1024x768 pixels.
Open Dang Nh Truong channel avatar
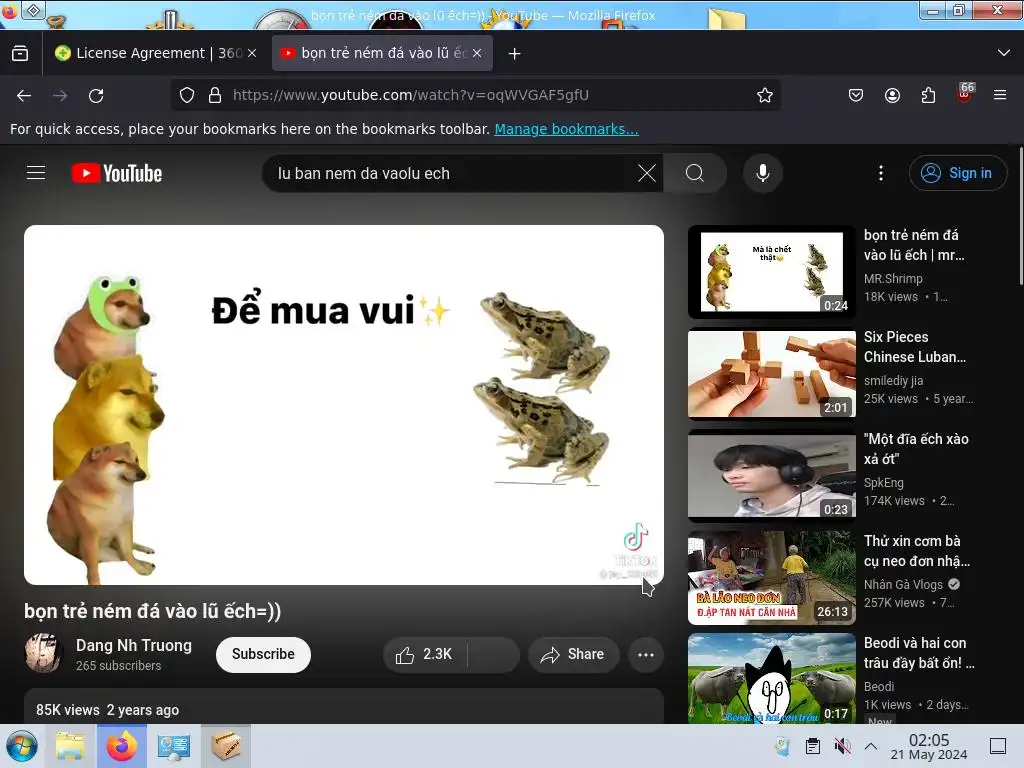(44, 653)
